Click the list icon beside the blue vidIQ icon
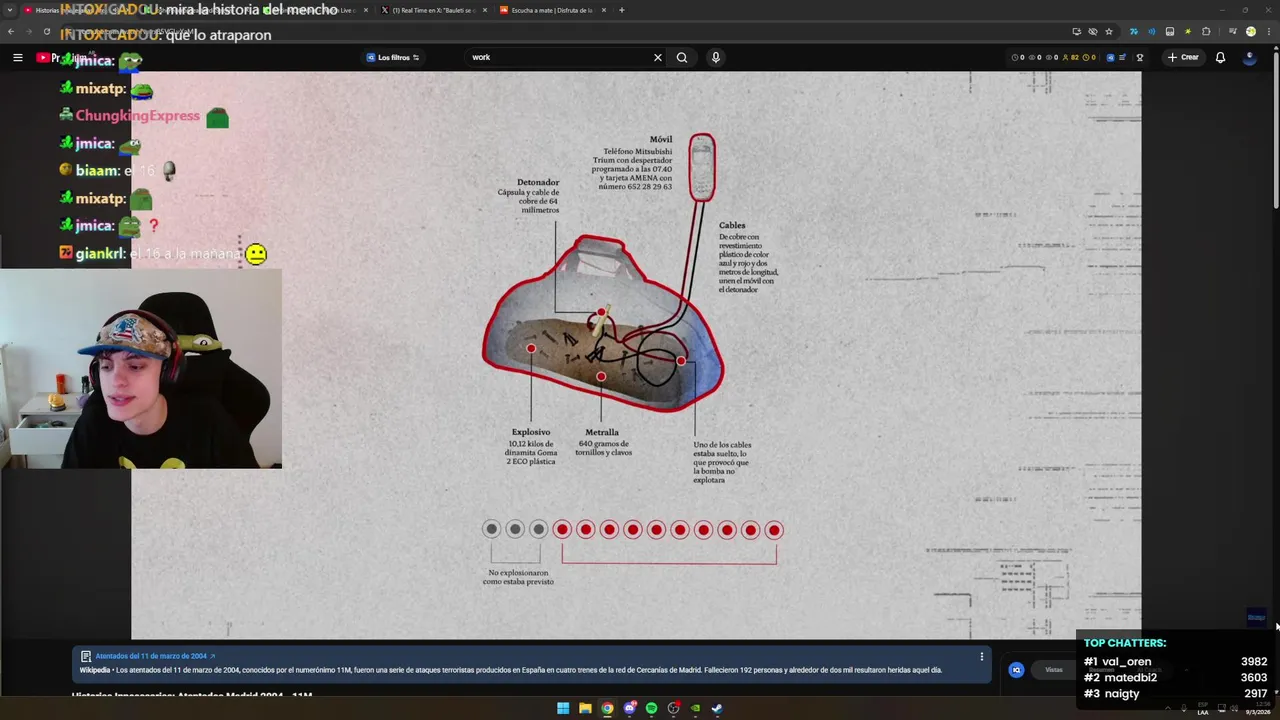 (x=1122, y=58)
